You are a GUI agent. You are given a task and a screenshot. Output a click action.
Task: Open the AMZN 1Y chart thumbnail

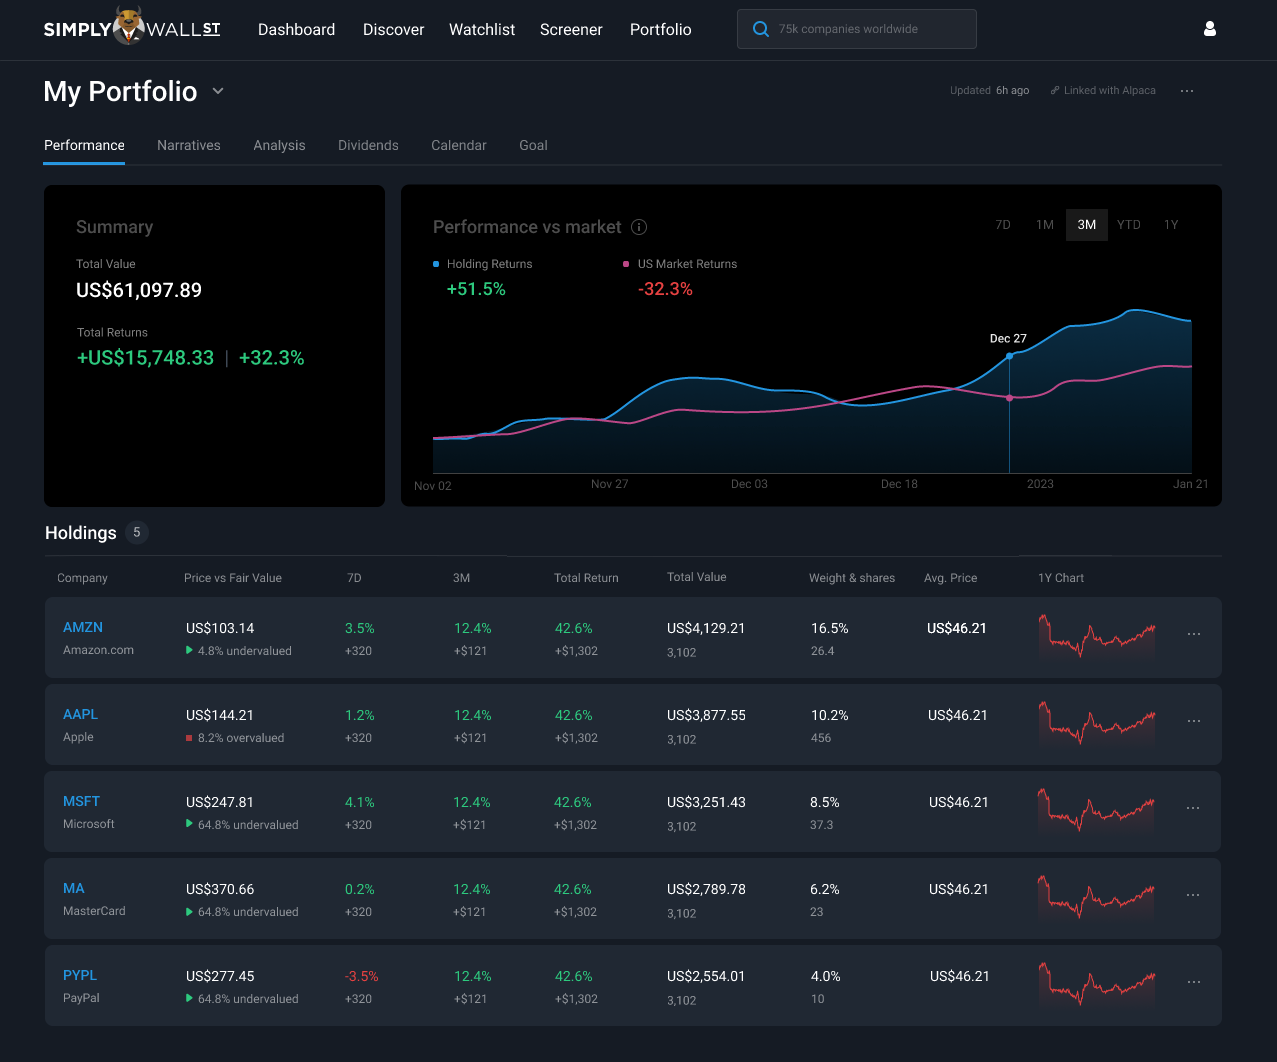[1097, 635]
